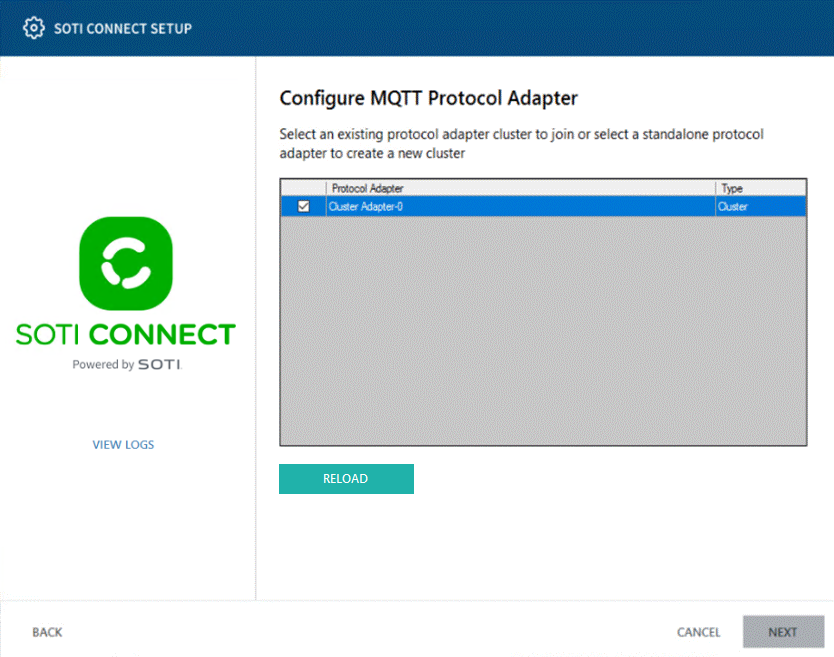This screenshot has height=657, width=834.
Task: Open VIEW LOGS link
Action: [123, 445]
